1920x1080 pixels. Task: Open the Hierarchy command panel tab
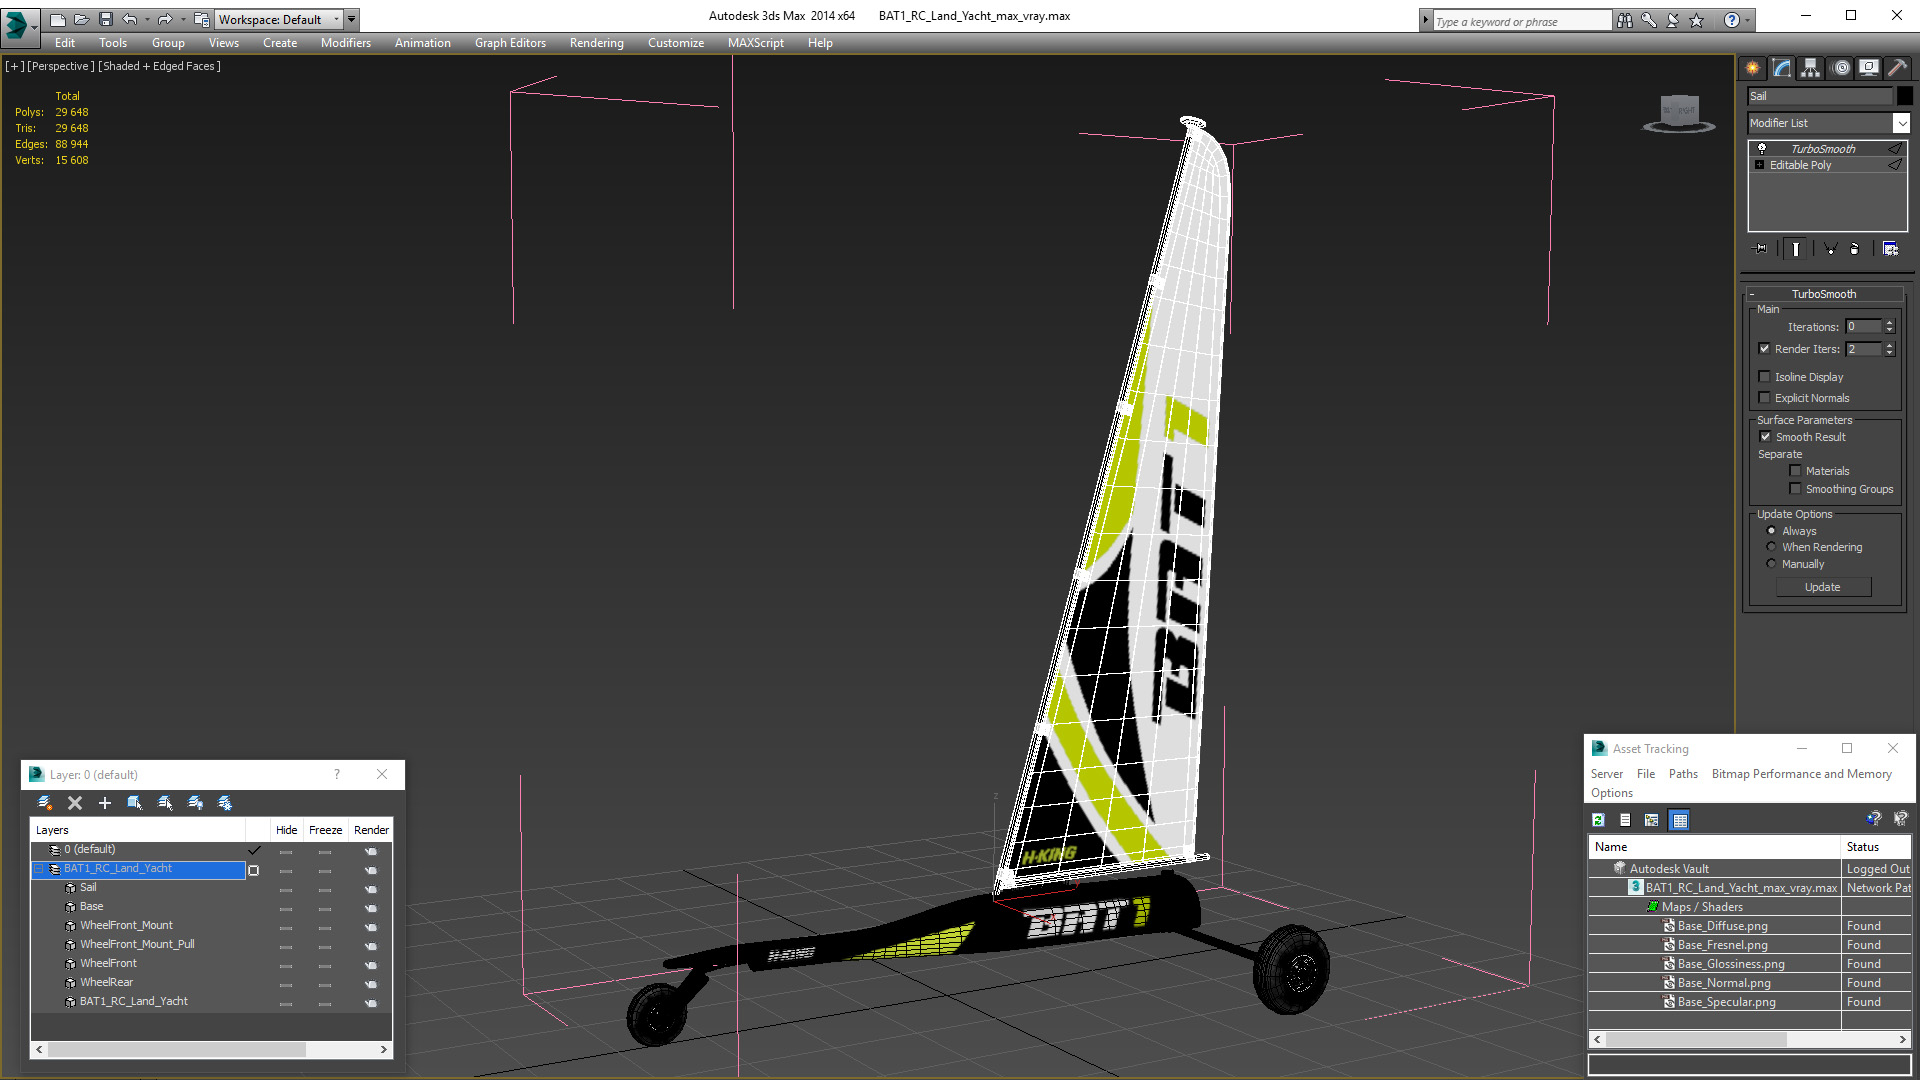click(x=1810, y=68)
